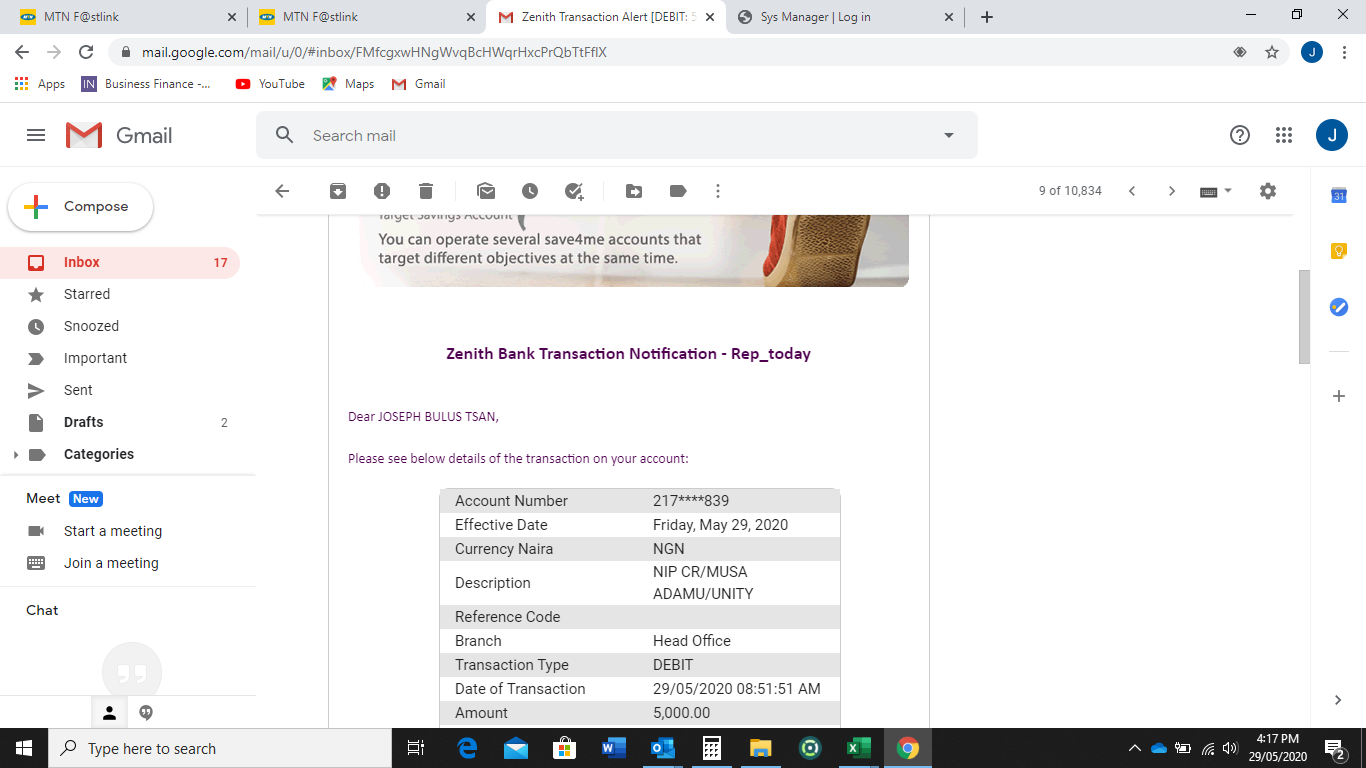The image size is (1366, 768).
Task: Open Windows notification center
Action: (1334, 748)
